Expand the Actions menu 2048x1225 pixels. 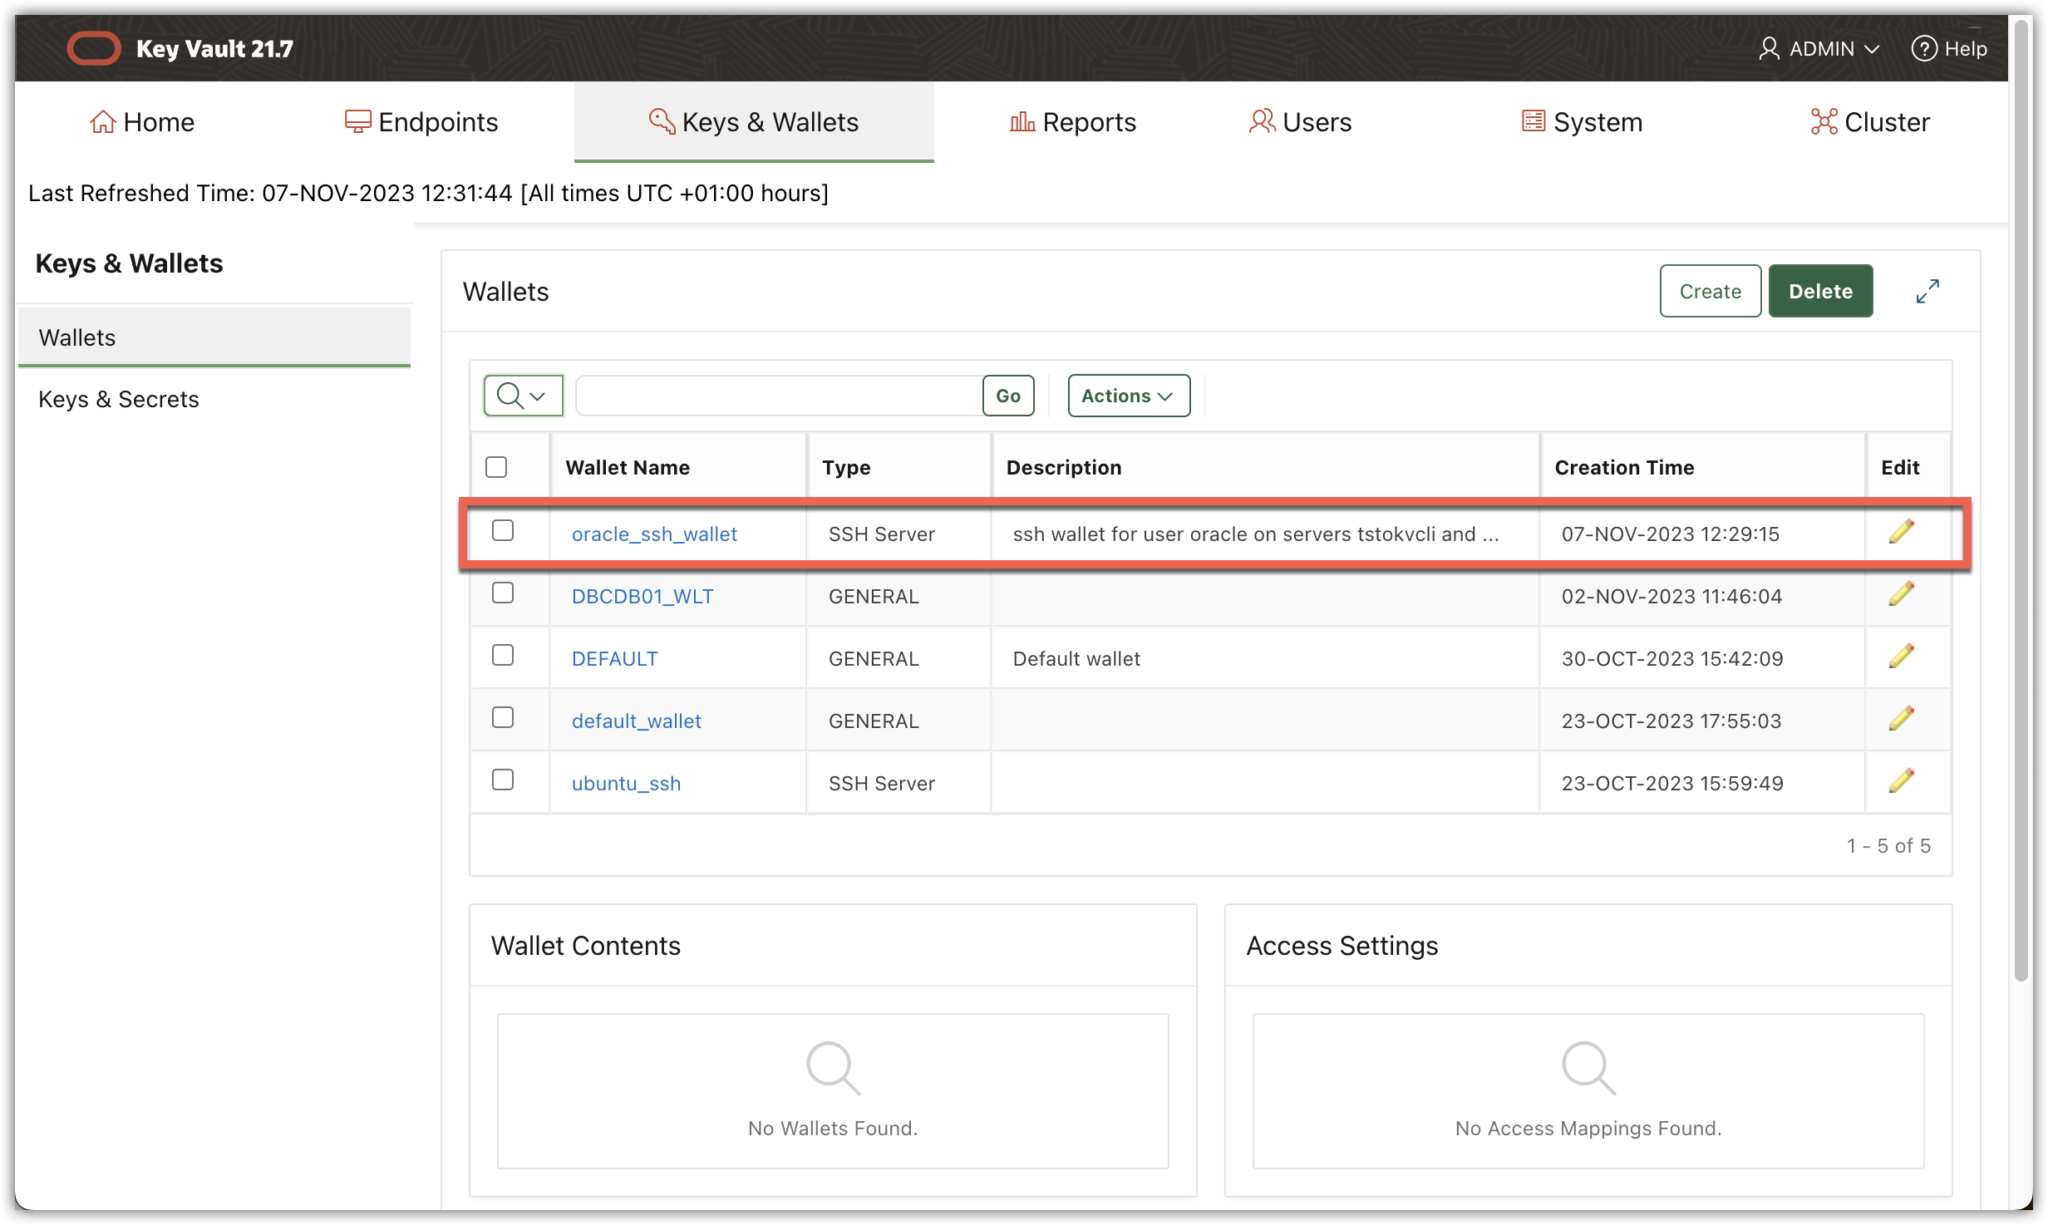pyautogui.click(x=1128, y=396)
